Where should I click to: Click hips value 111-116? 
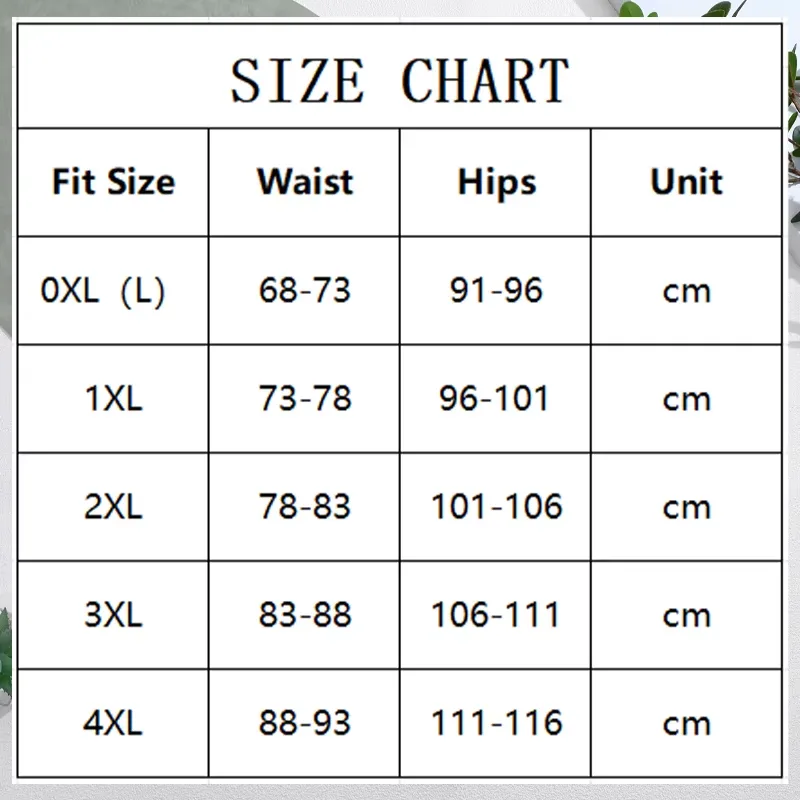pos(496,723)
